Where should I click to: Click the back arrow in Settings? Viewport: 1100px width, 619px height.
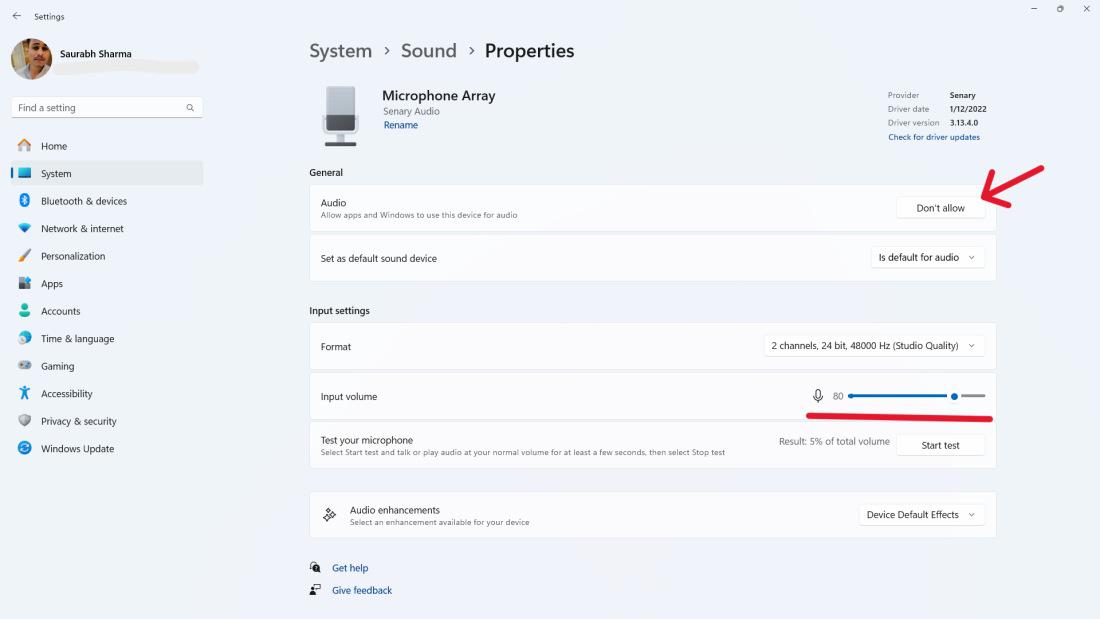17,17
